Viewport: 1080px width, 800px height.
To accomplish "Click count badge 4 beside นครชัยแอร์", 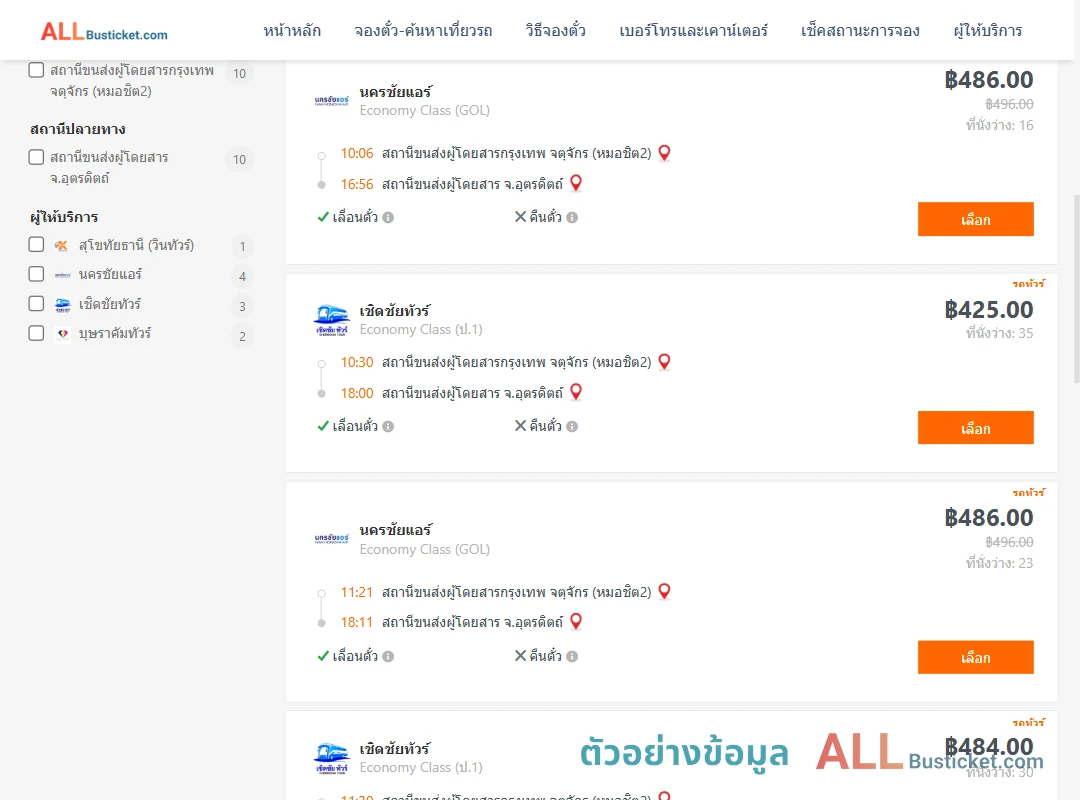I will click(x=242, y=276).
